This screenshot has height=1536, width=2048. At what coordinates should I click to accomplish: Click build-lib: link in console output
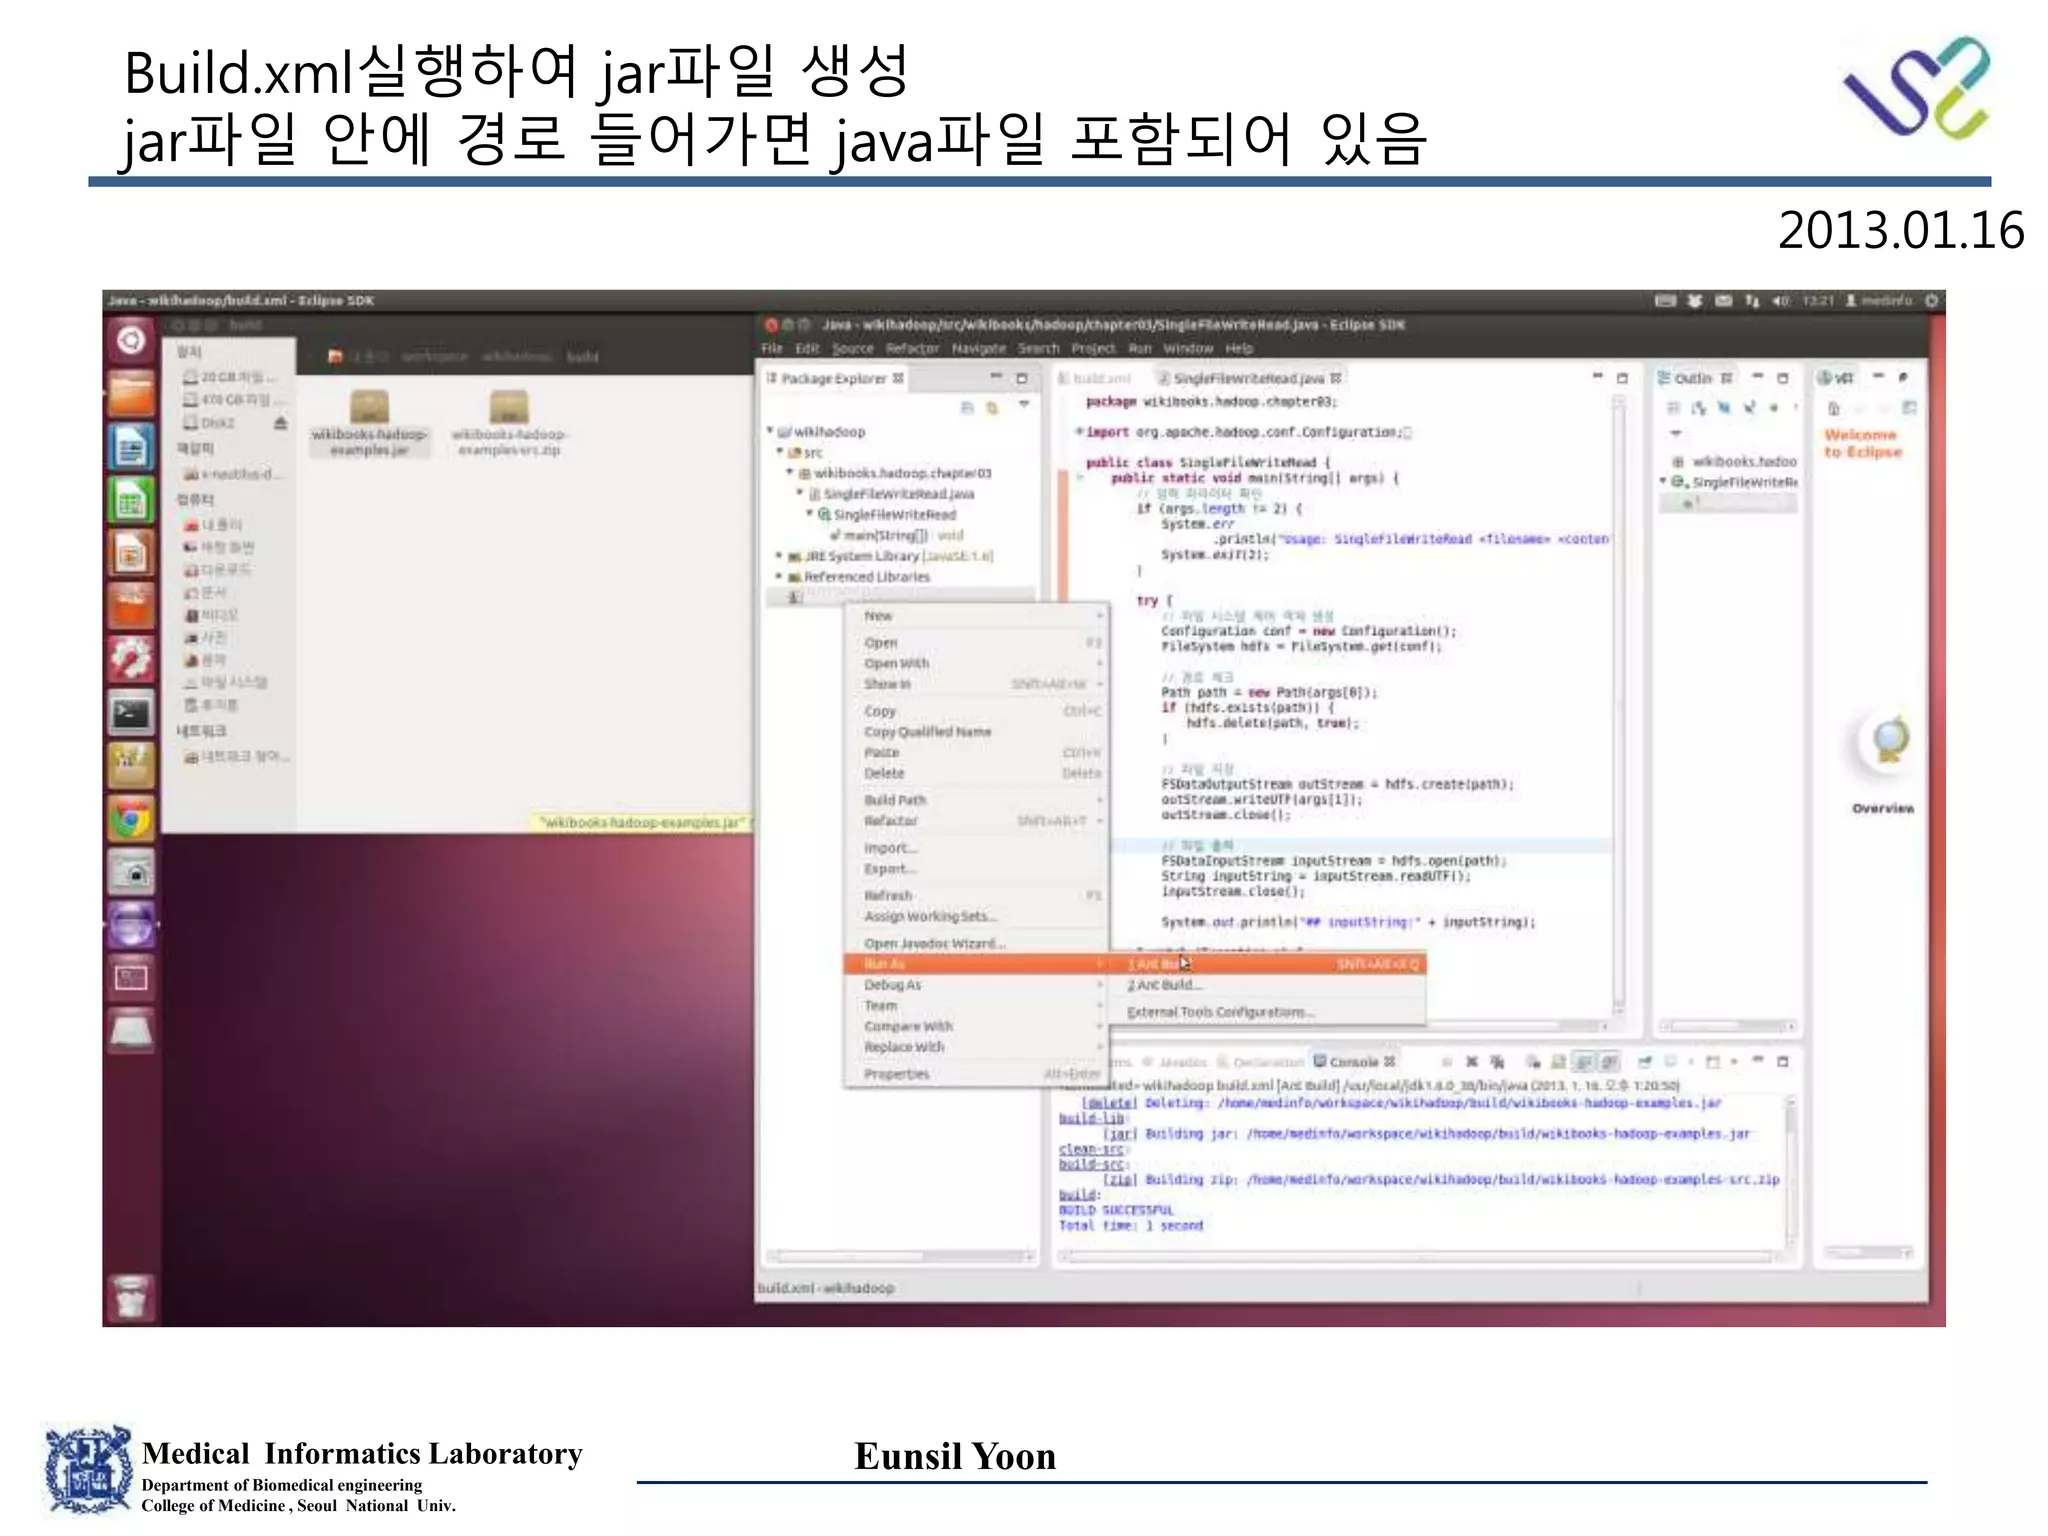1092,1118
